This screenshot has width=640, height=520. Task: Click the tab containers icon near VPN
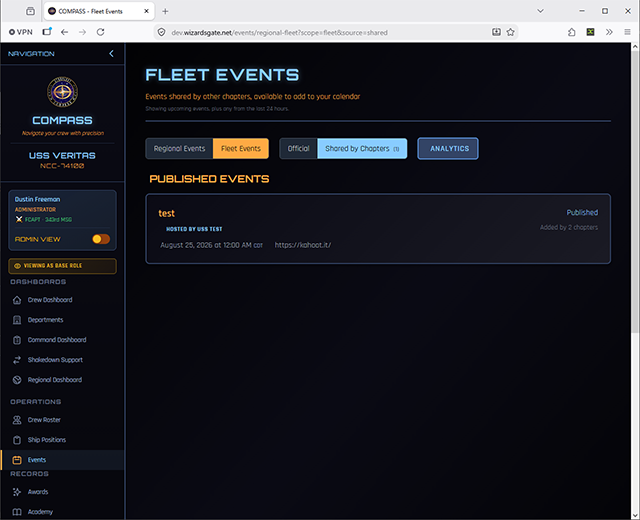click(47, 32)
